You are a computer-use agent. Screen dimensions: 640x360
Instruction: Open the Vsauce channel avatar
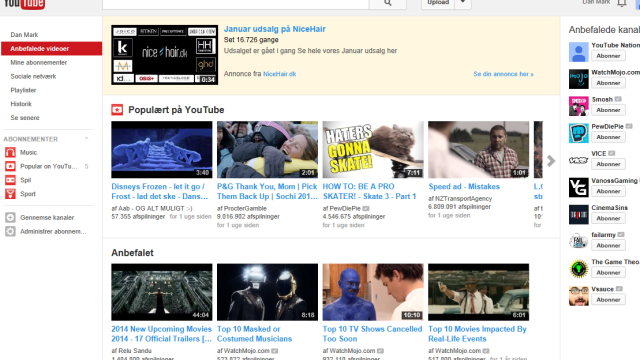[x=579, y=296]
